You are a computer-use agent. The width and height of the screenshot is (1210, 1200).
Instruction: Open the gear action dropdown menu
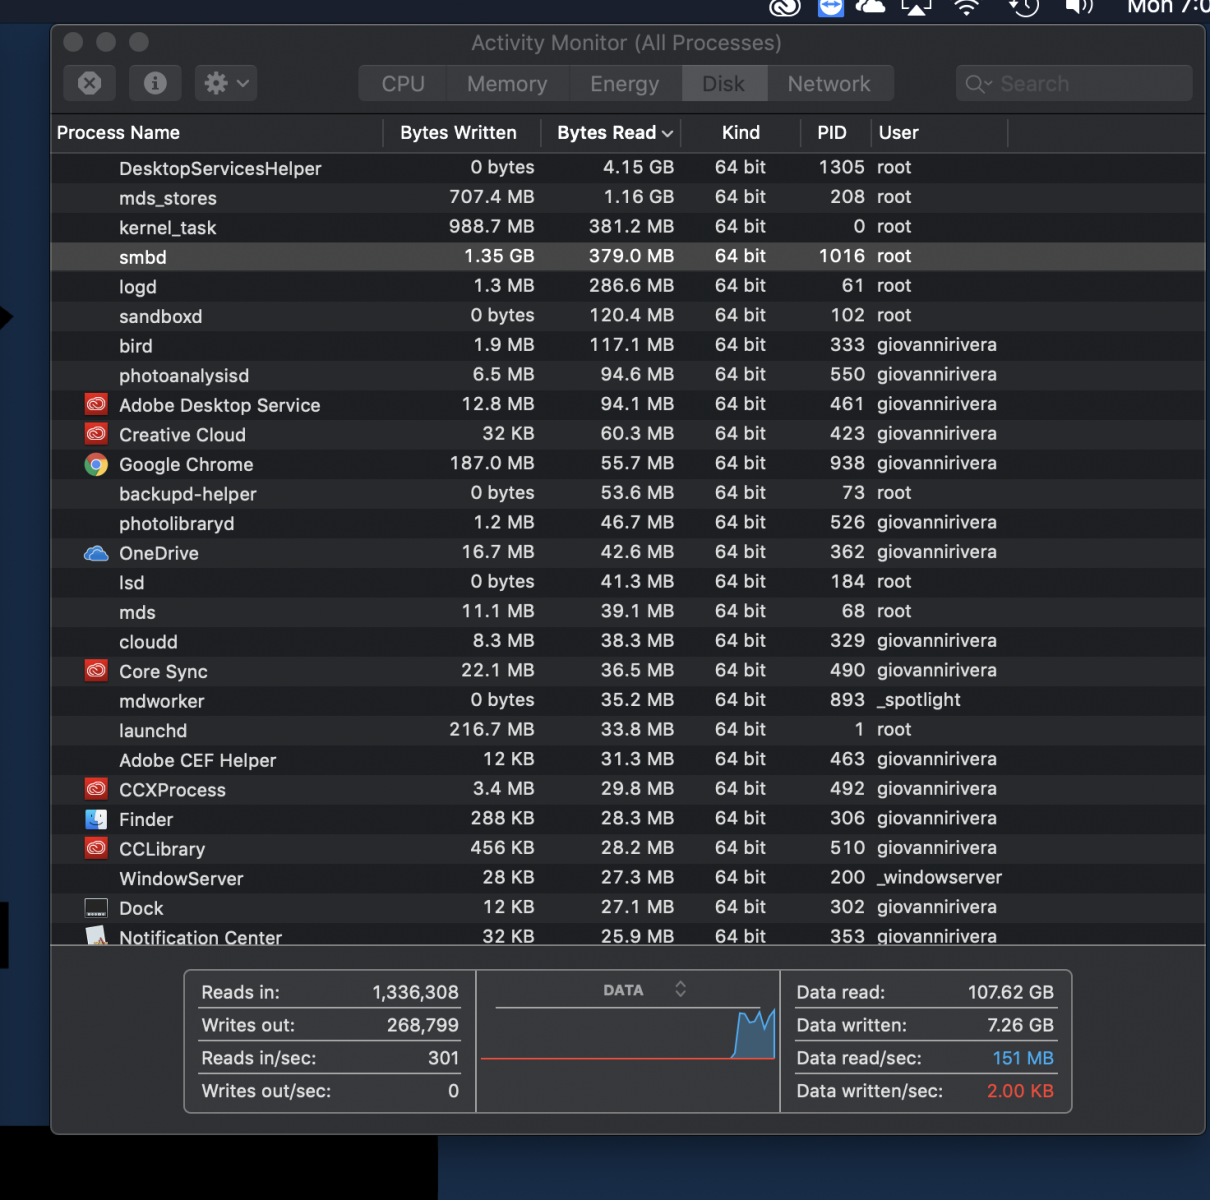[226, 83]
